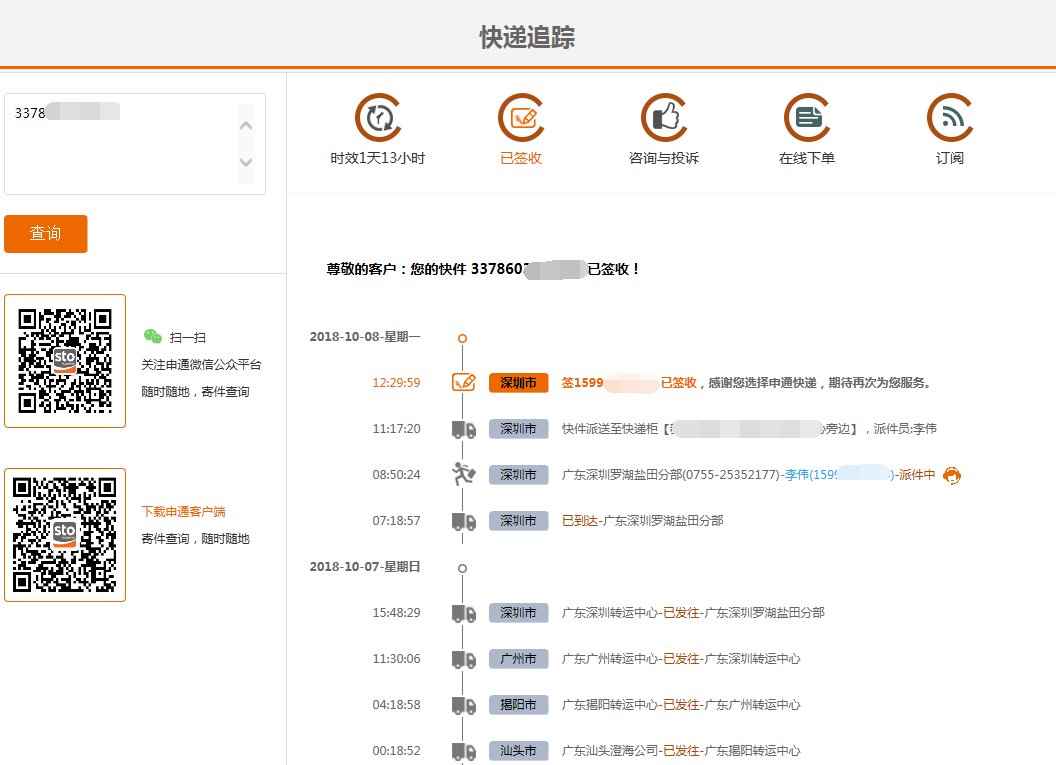
Task: Click the 深圳市 badge on the 12:29:59 row
Action: pyautogui.click(x=517, y=382)
